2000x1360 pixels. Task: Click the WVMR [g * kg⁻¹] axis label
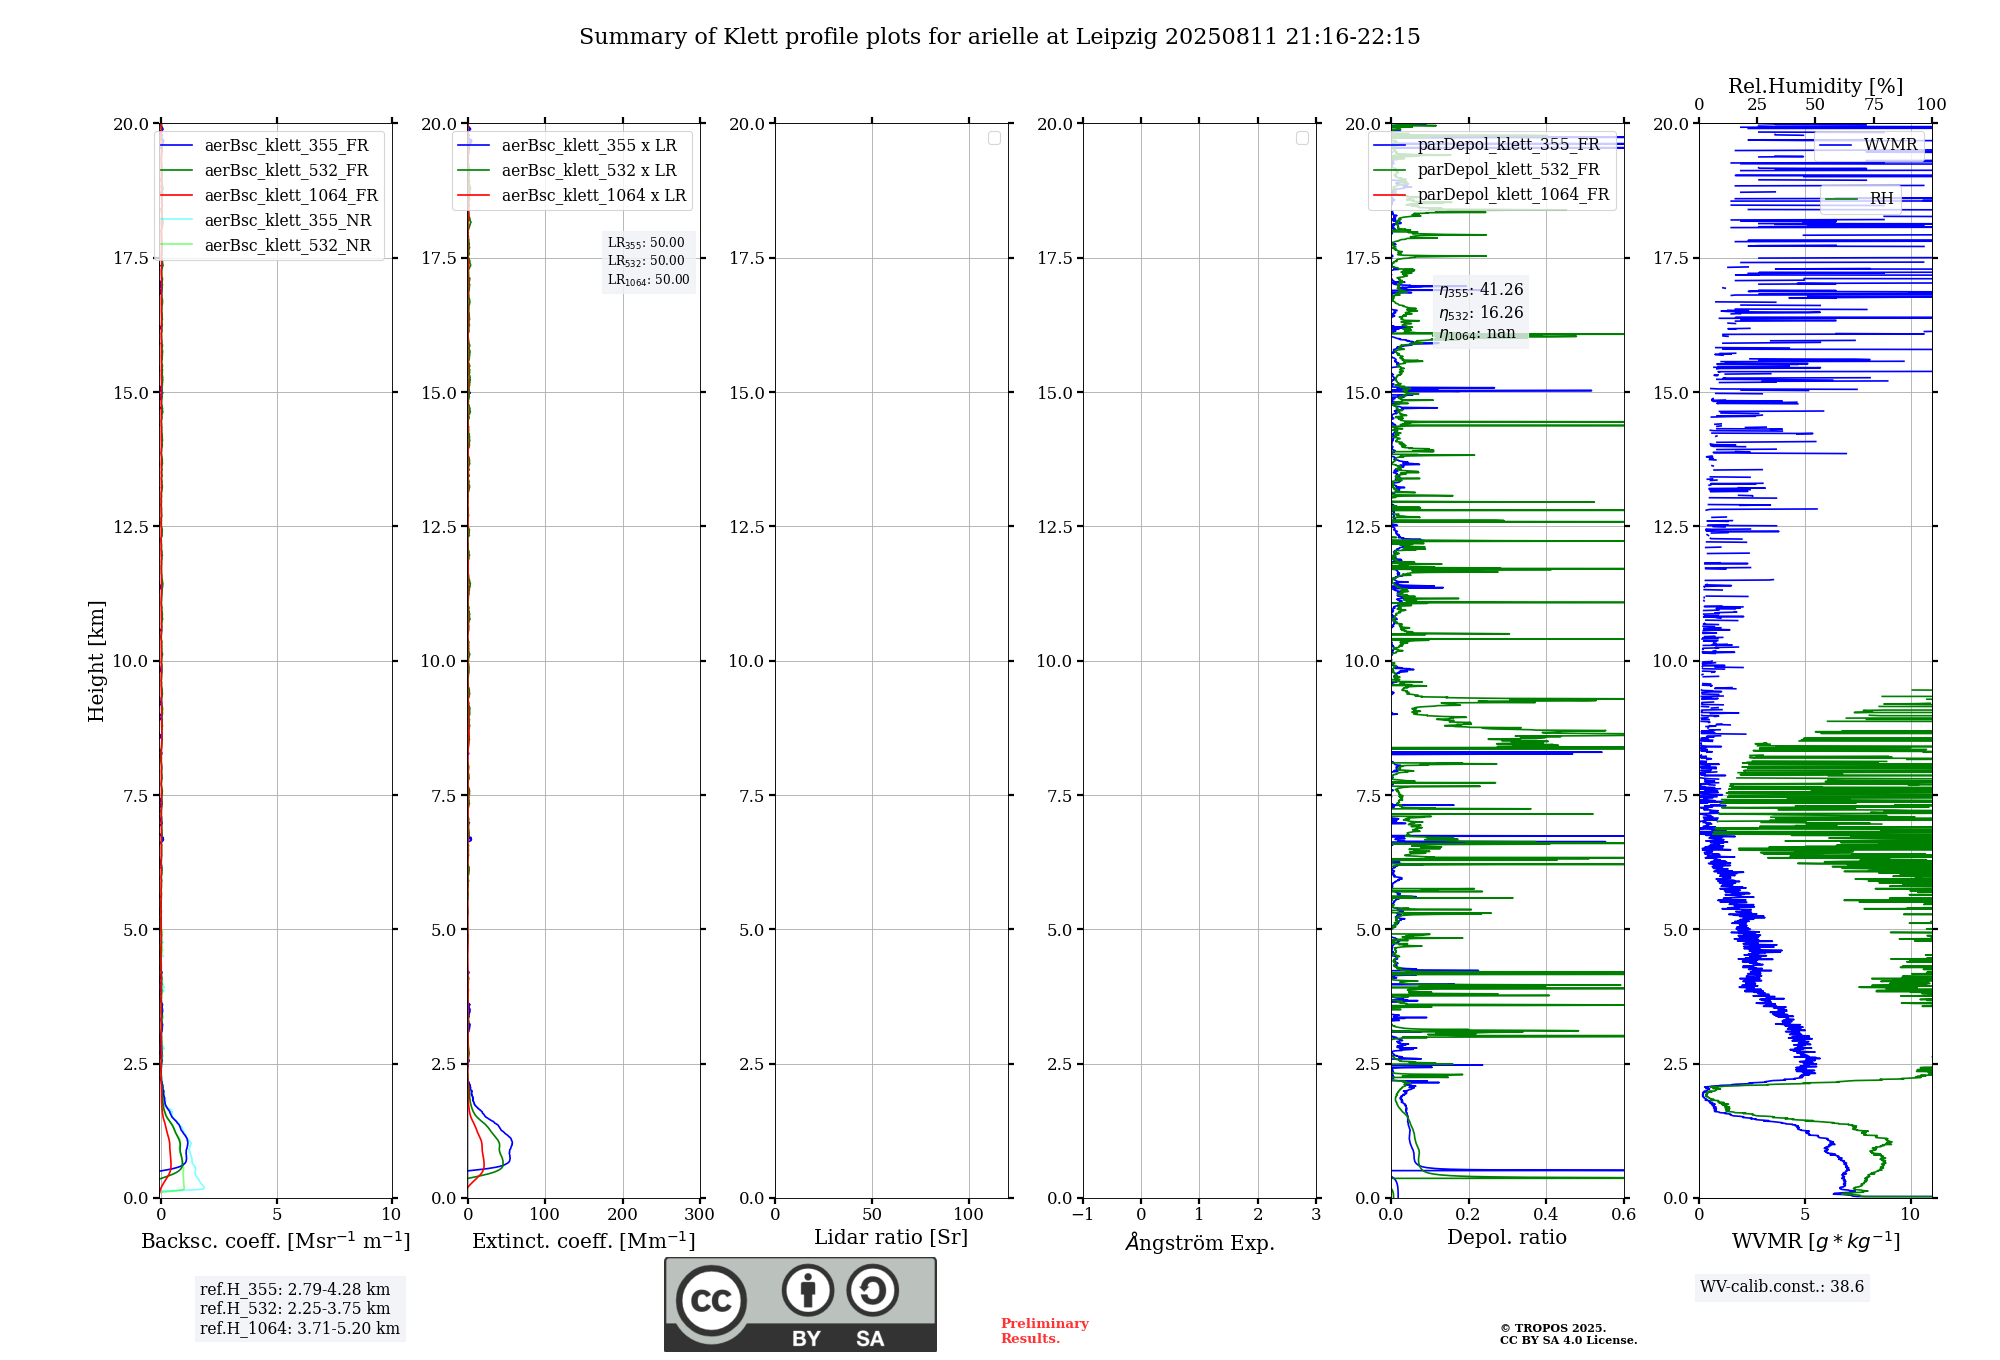pos(1816,1241)
